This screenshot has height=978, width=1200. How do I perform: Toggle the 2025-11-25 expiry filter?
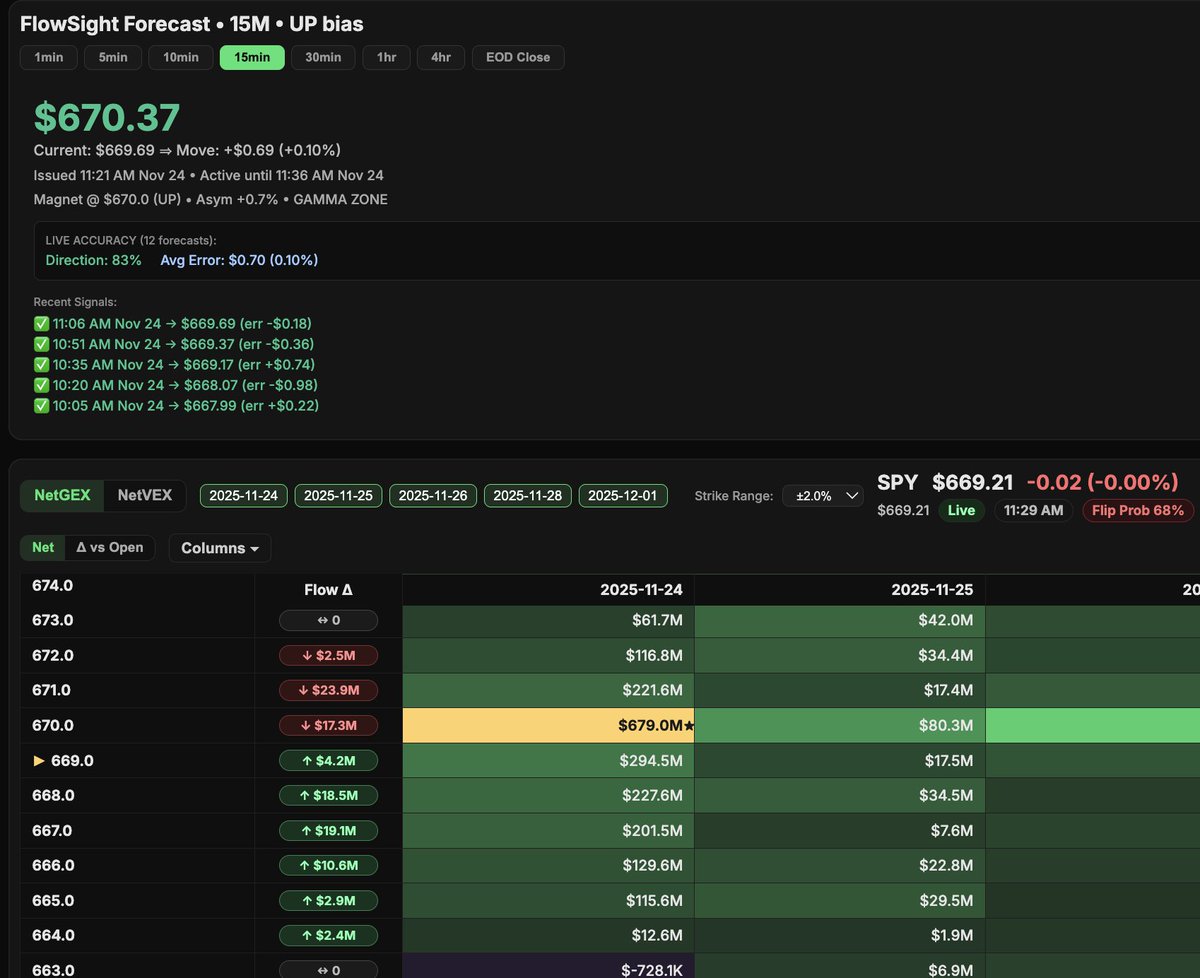tap(338, 496)
